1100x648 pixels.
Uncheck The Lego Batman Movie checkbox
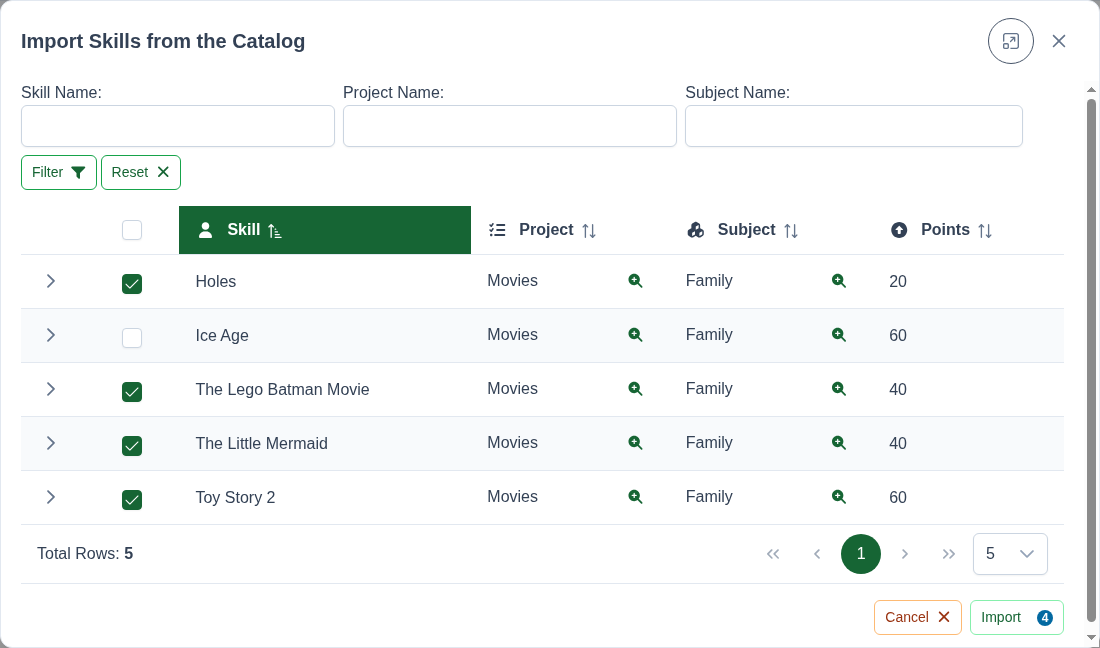click(132, 392)
